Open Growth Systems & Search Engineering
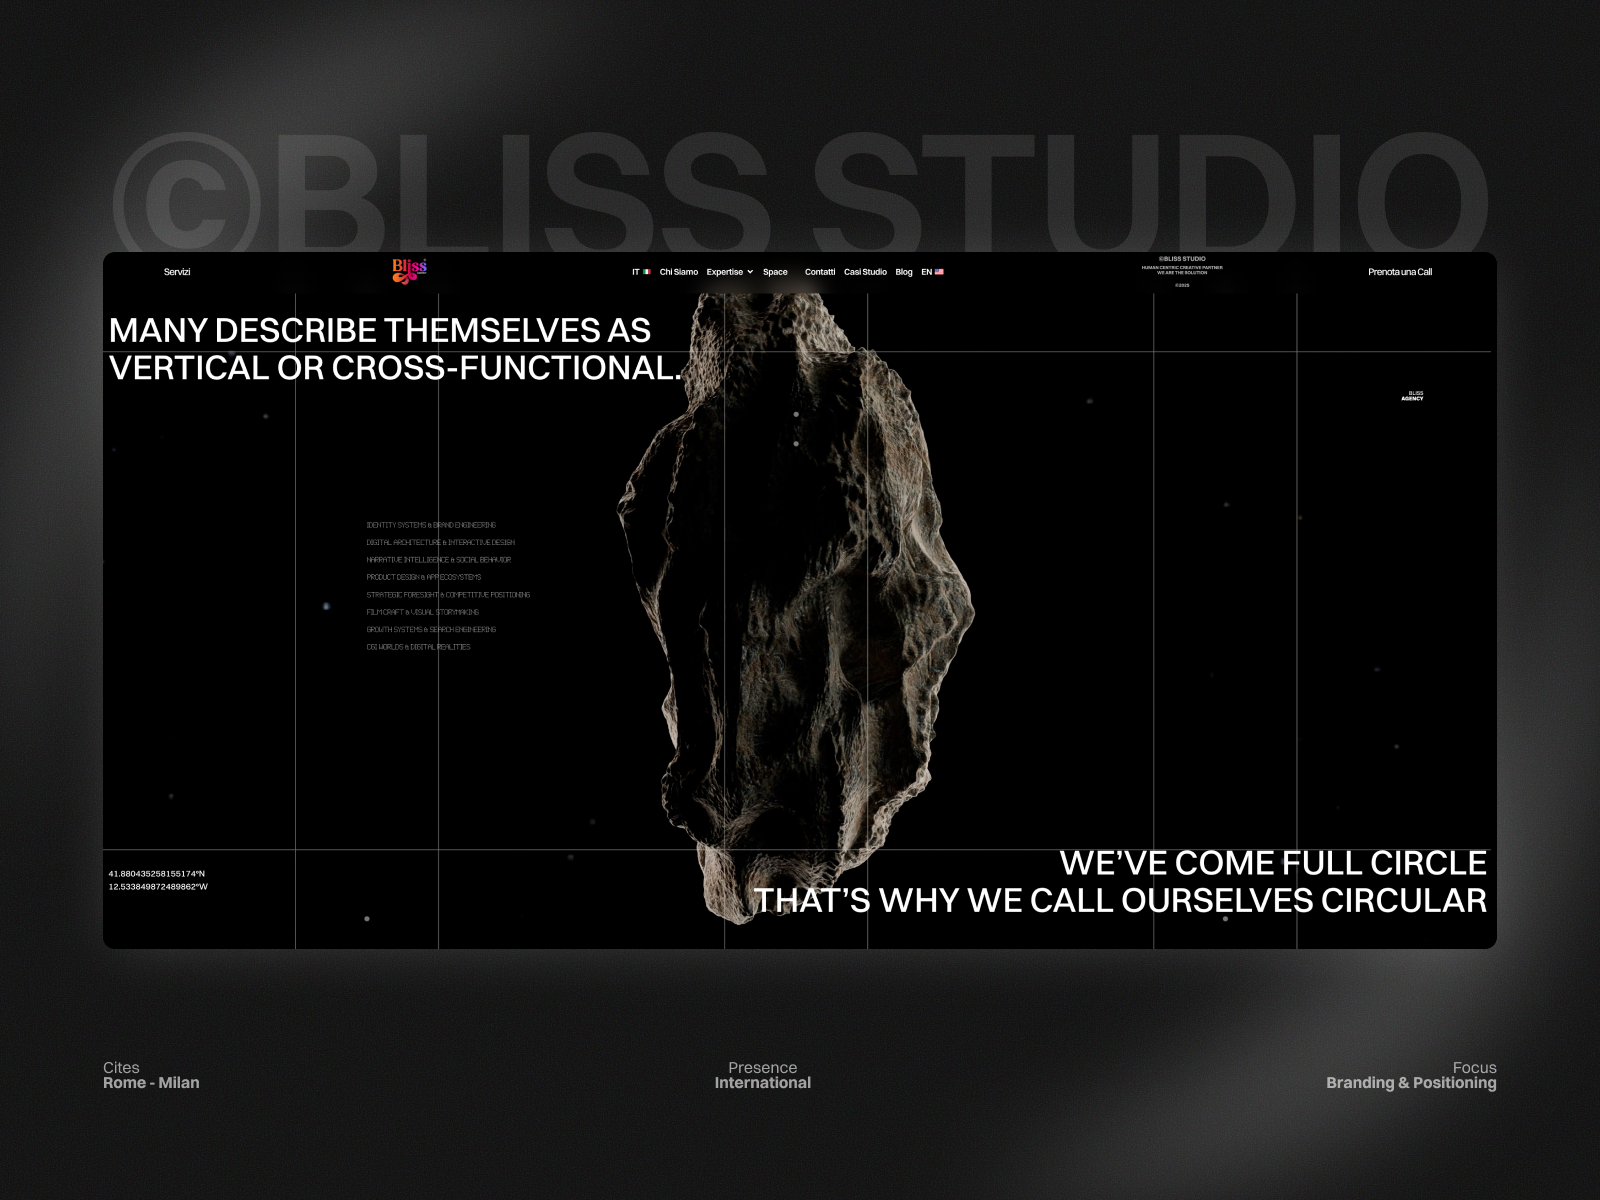 coord(431,630)
